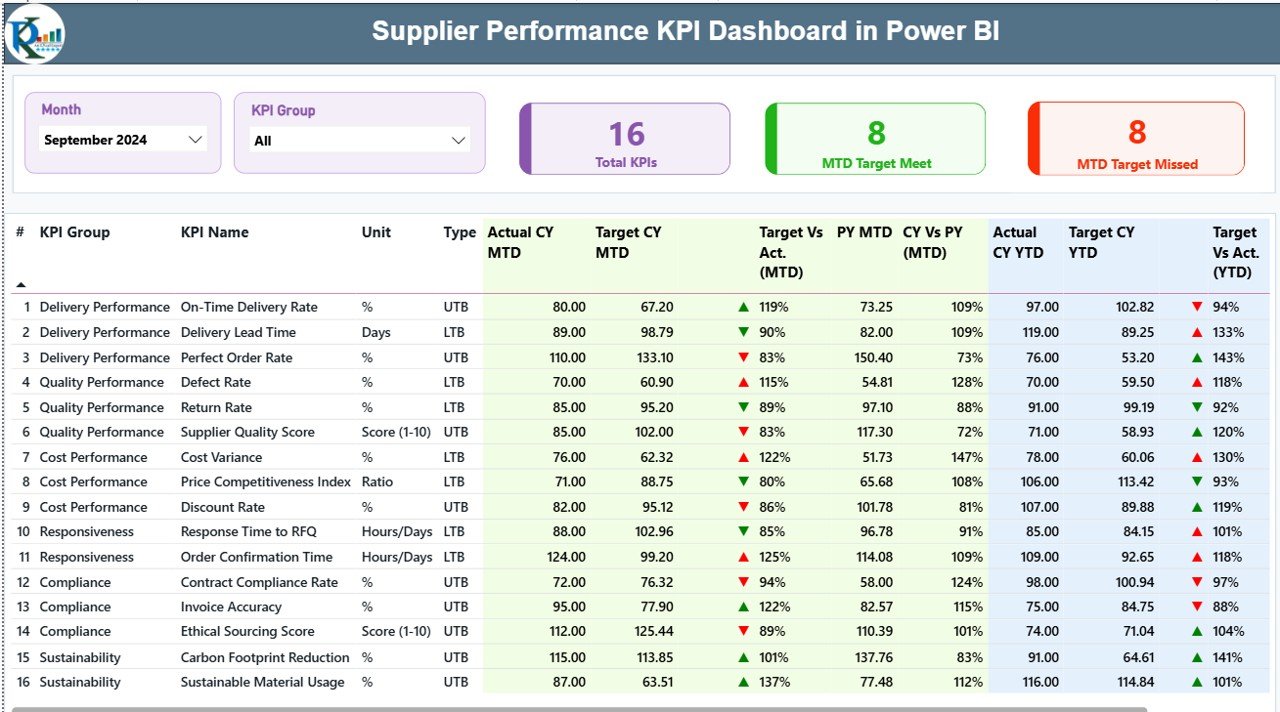
Task: Click green YTD arrow beside 120%
Action: point(1197,432)
